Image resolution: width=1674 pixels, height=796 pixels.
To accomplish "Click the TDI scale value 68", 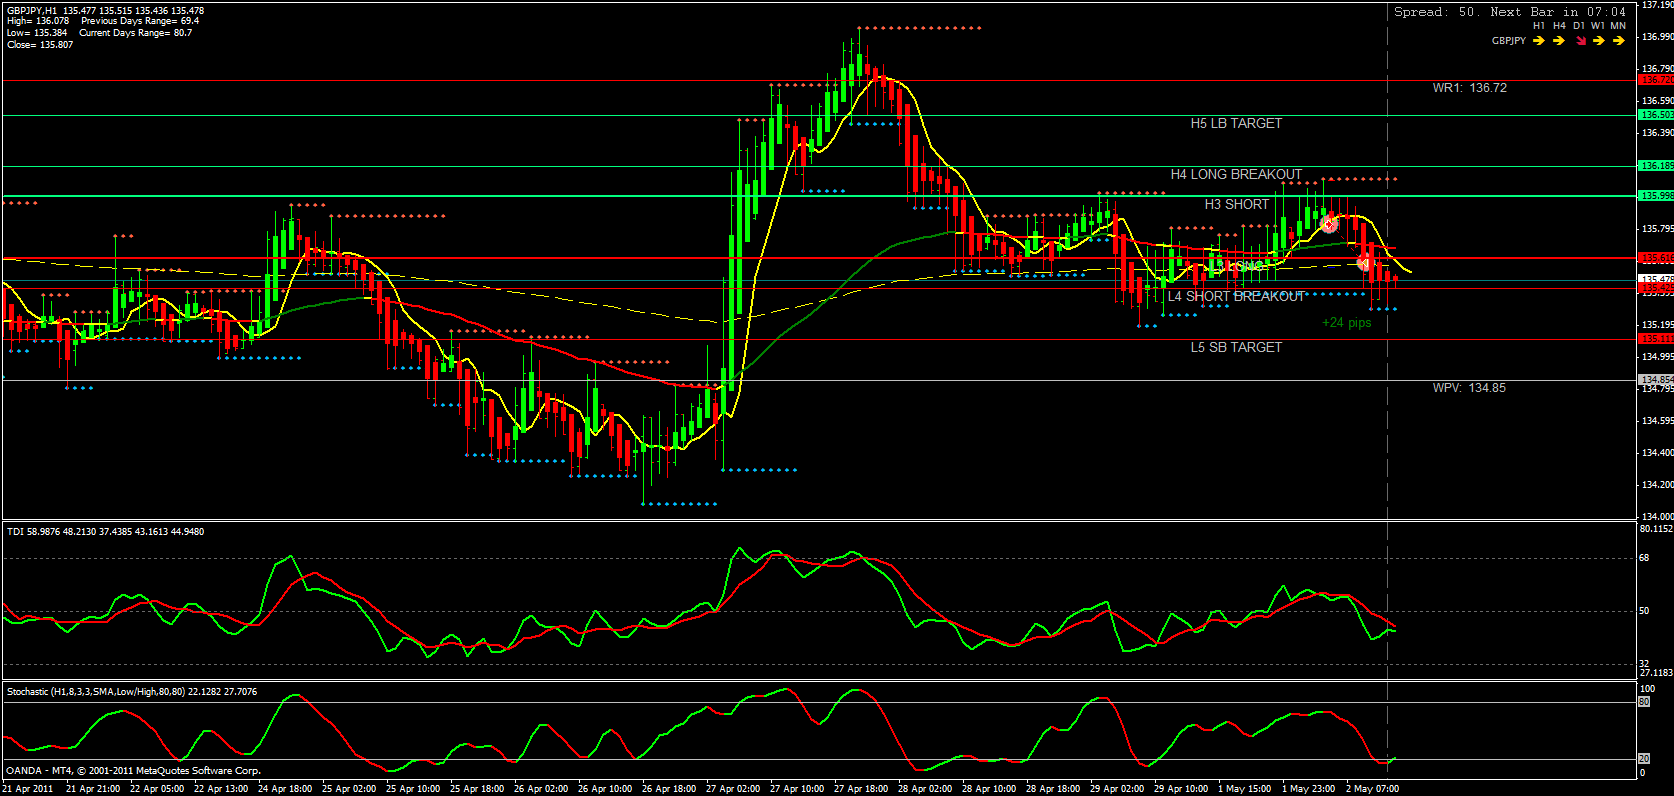I will pos(1645,558).
